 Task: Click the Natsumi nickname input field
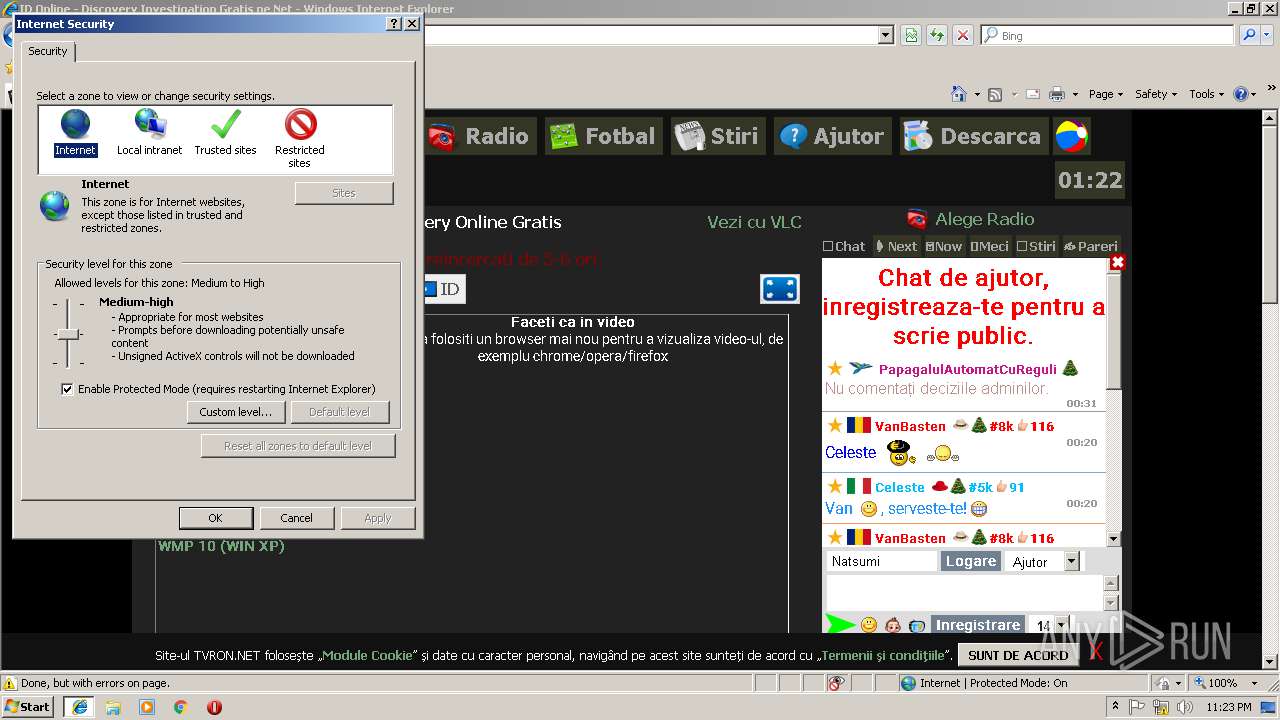(882, 562)
